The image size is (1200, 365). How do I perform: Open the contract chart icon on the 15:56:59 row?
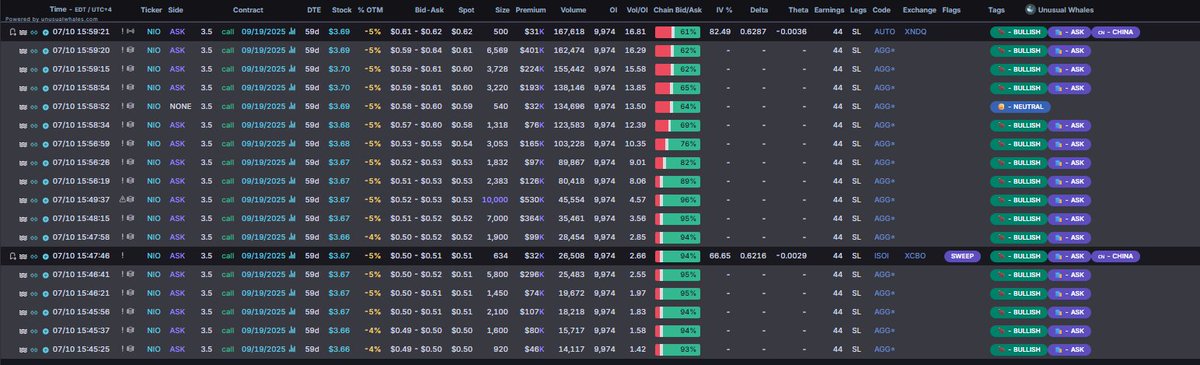[292, 144]
